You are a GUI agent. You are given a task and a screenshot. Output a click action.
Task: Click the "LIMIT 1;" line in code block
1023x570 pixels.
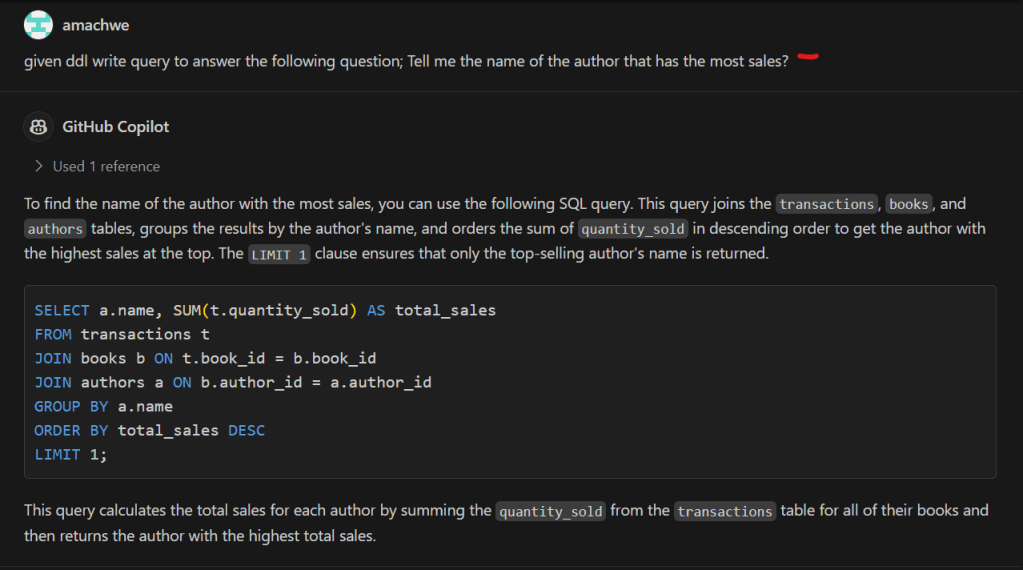tap(70, 454)
